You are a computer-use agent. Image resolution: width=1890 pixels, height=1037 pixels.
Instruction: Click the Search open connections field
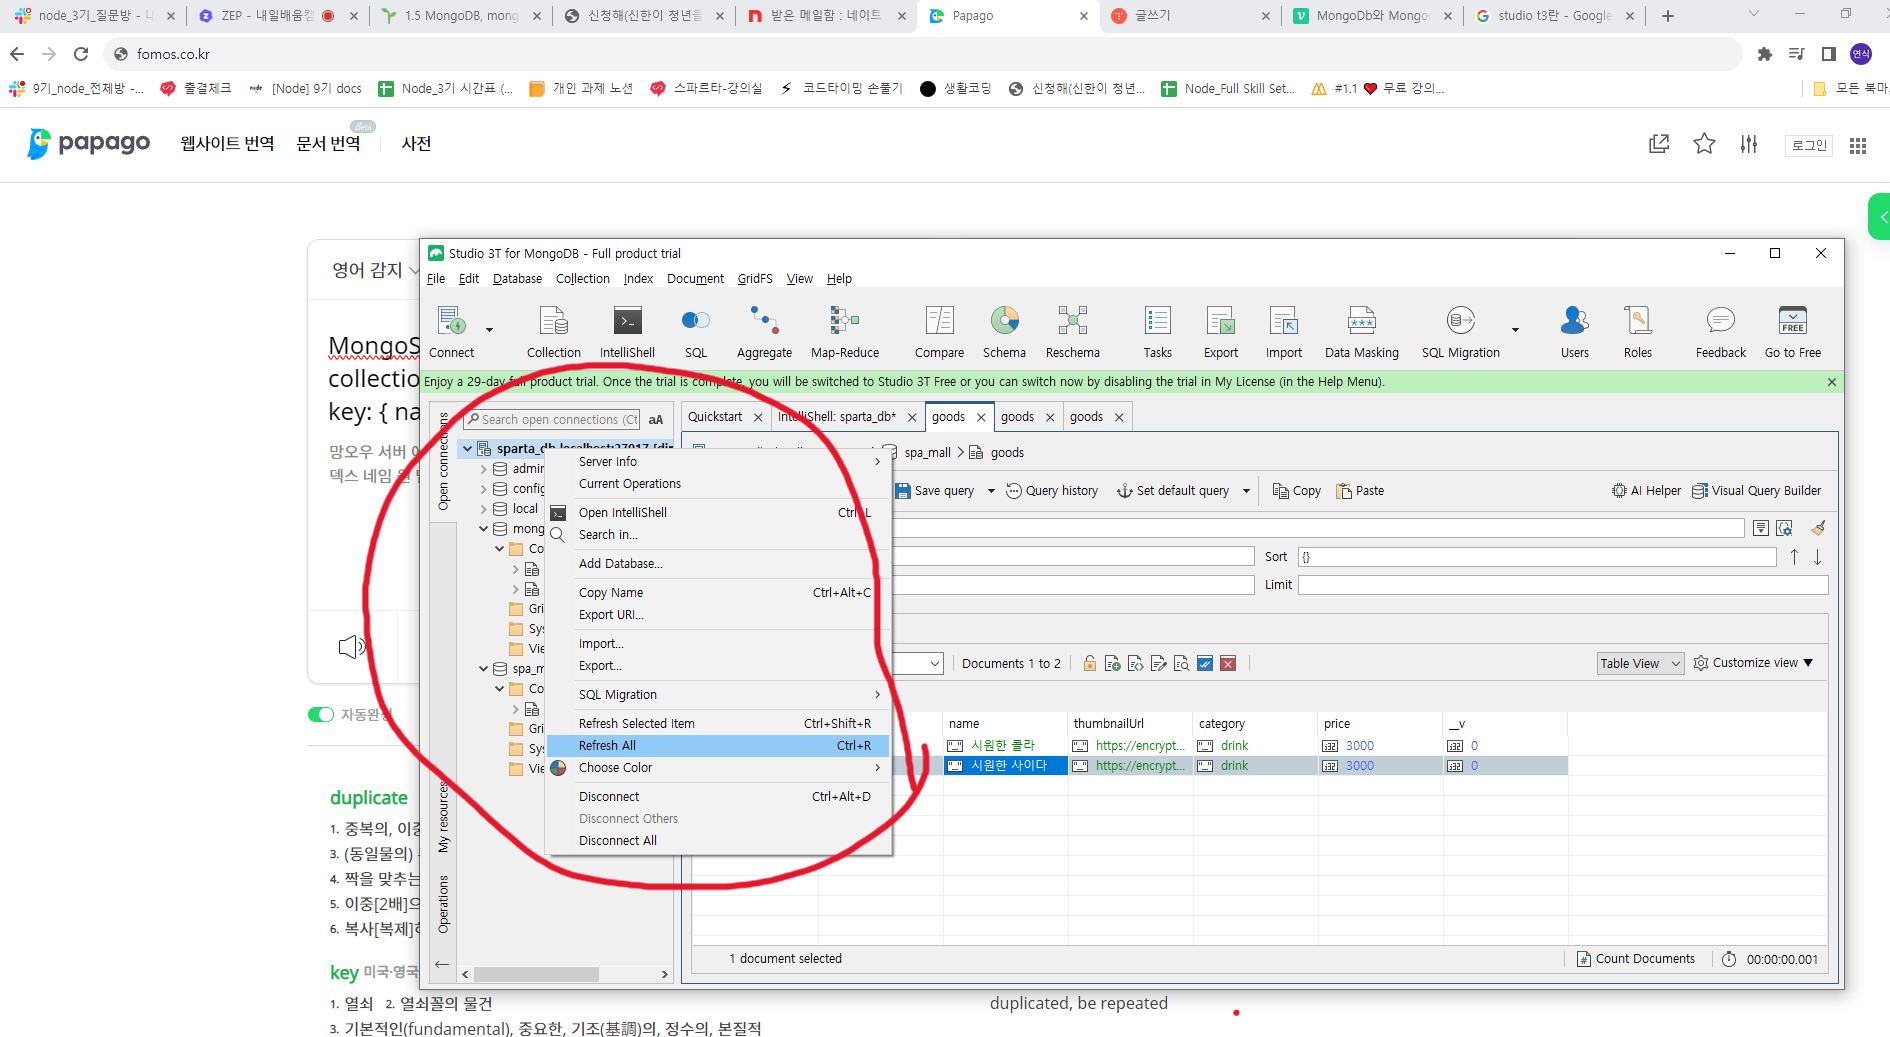tap(551, 420)
